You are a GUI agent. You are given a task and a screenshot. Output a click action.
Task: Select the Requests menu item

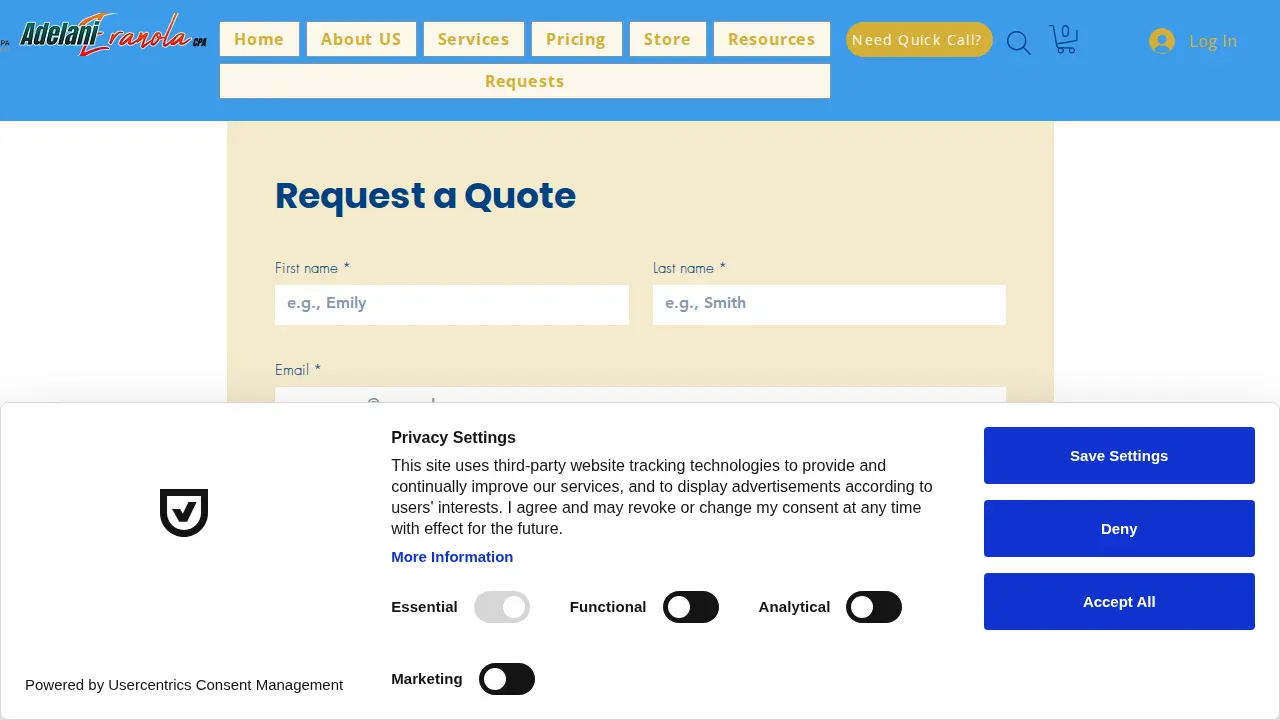click(x=525, y=81)
